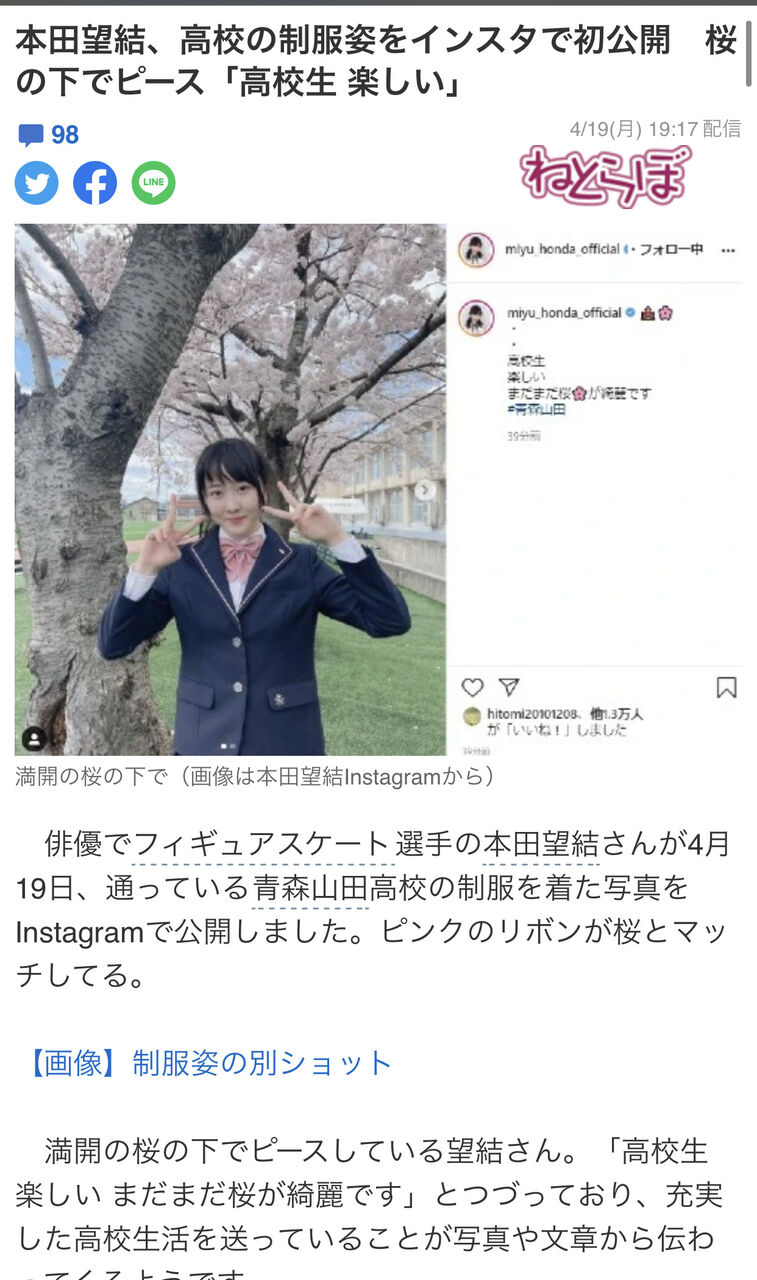
Task: Share the article via the Facebook icon
Action: click(95, 183)
